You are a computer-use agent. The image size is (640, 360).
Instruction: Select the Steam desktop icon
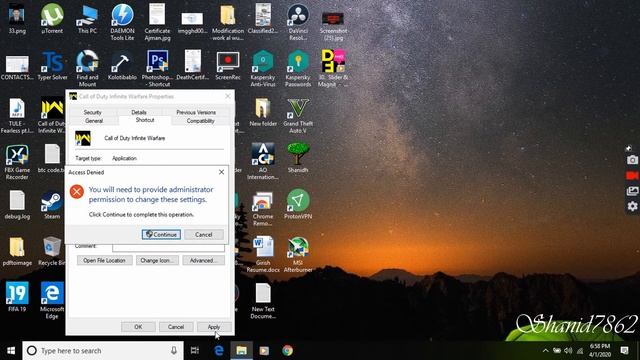click(x=52, y=204)
